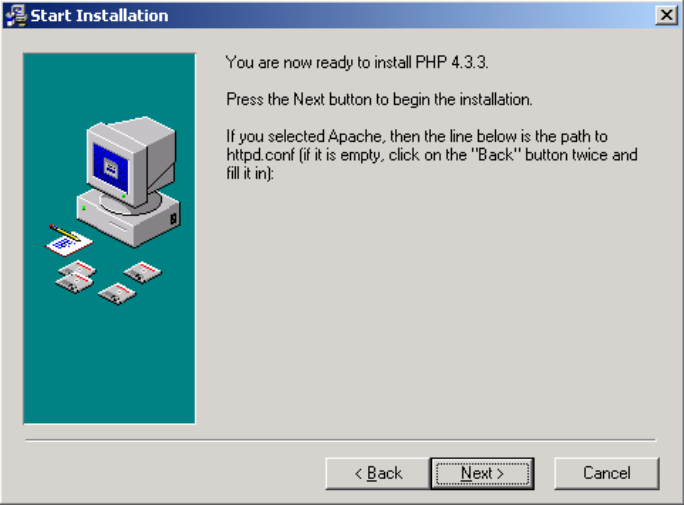Viewport: 684px width, 505px height.
Task: Click the 'ready to install PHP 4.3.3' text
Action: 357,63
